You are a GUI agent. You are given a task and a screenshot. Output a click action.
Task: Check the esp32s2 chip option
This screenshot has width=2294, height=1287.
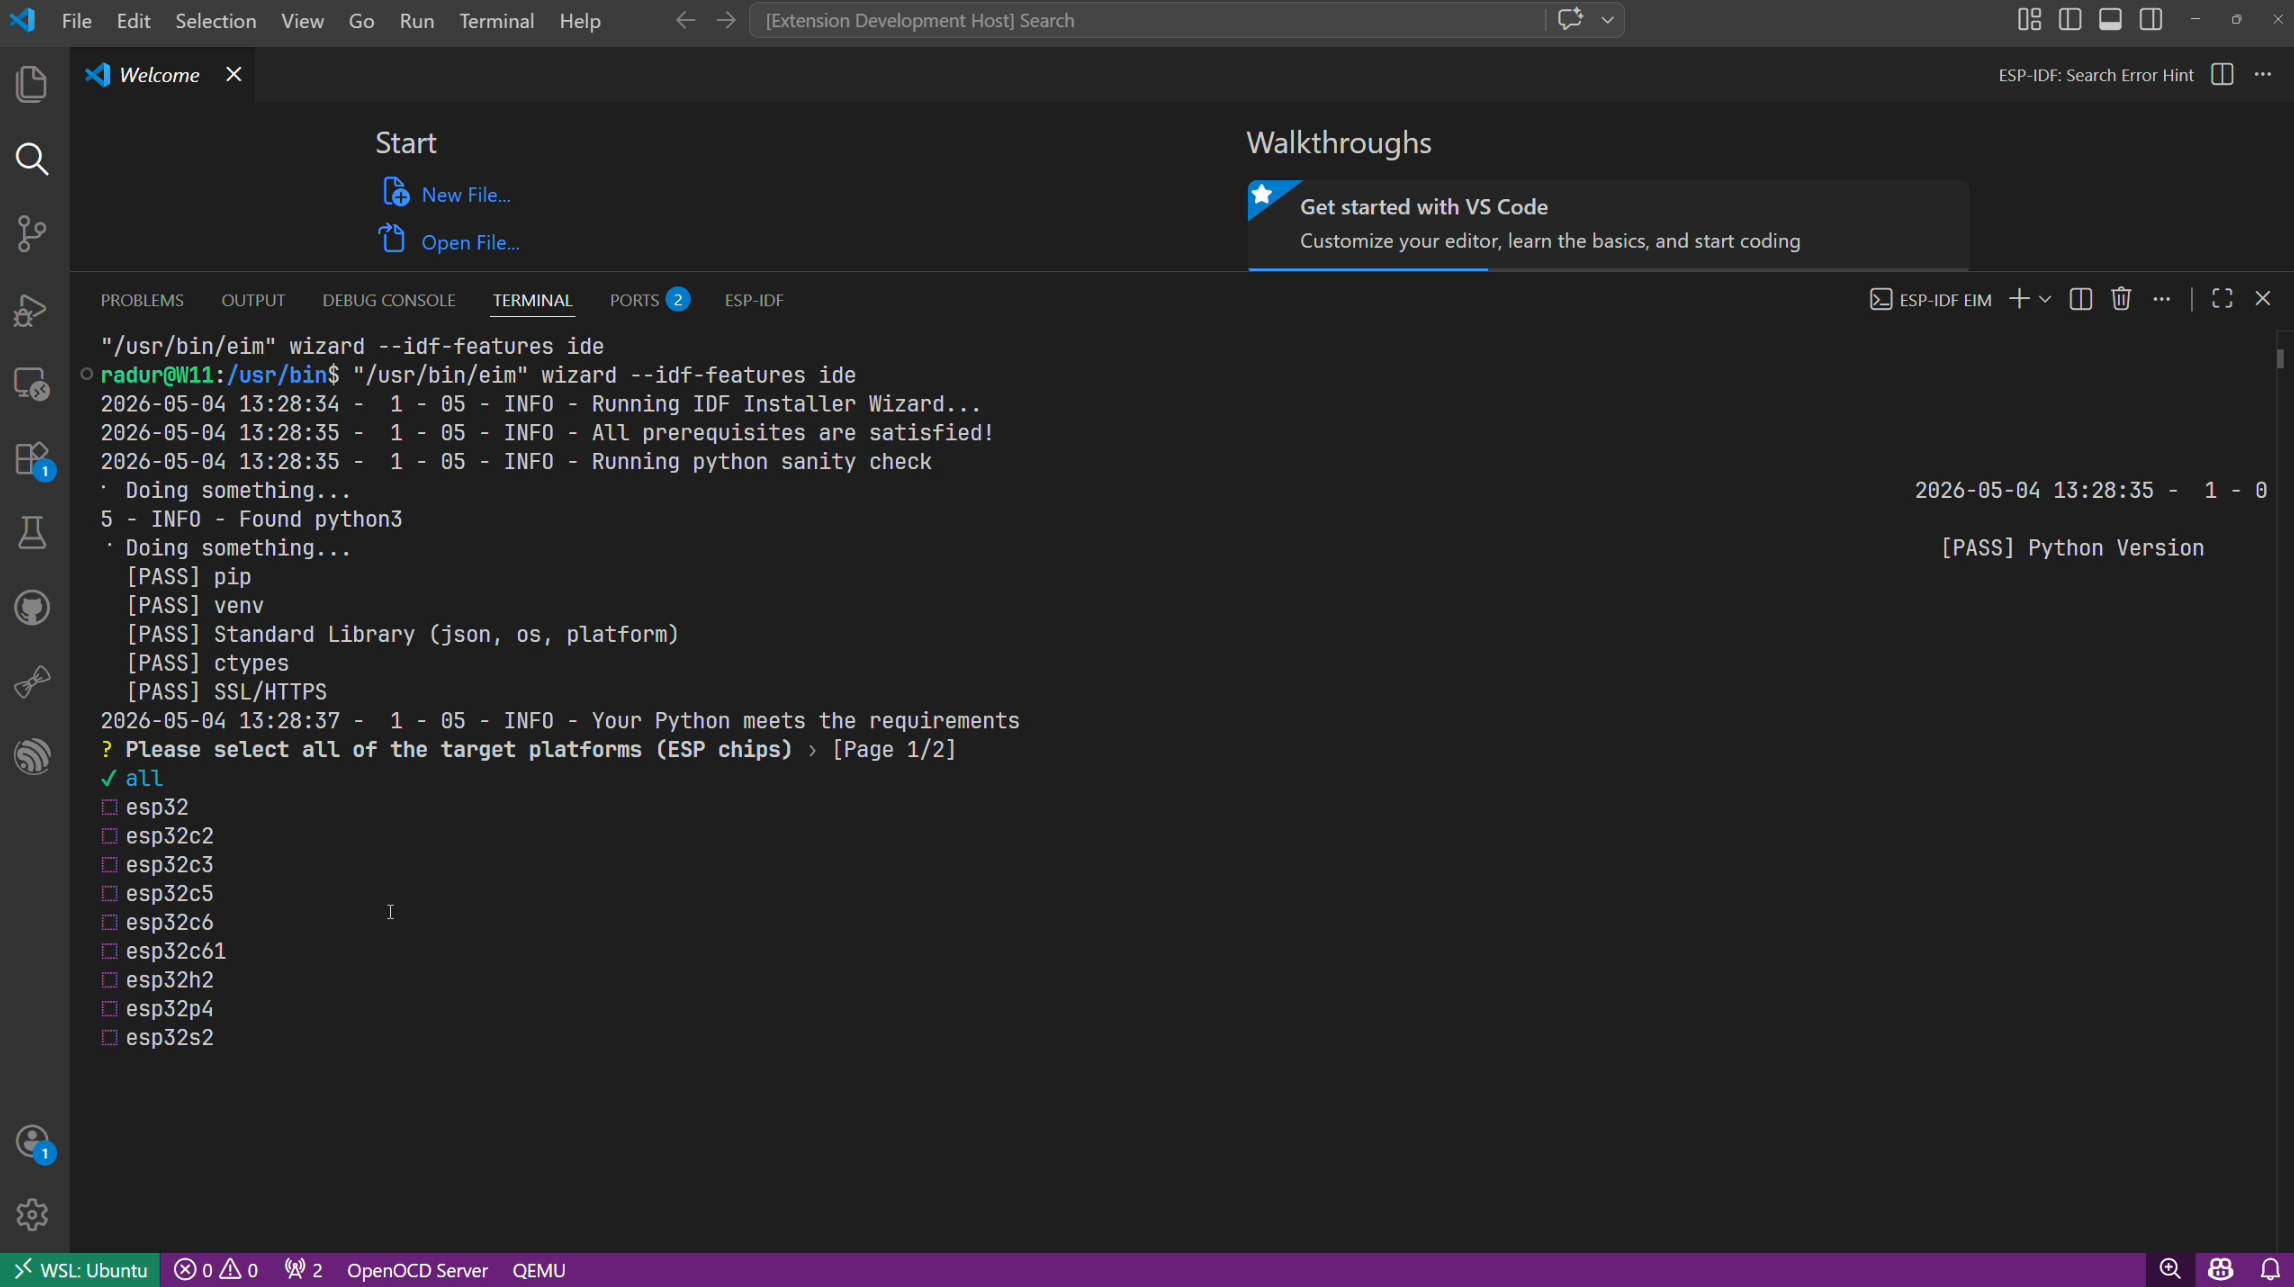[x=157, y=1038]
